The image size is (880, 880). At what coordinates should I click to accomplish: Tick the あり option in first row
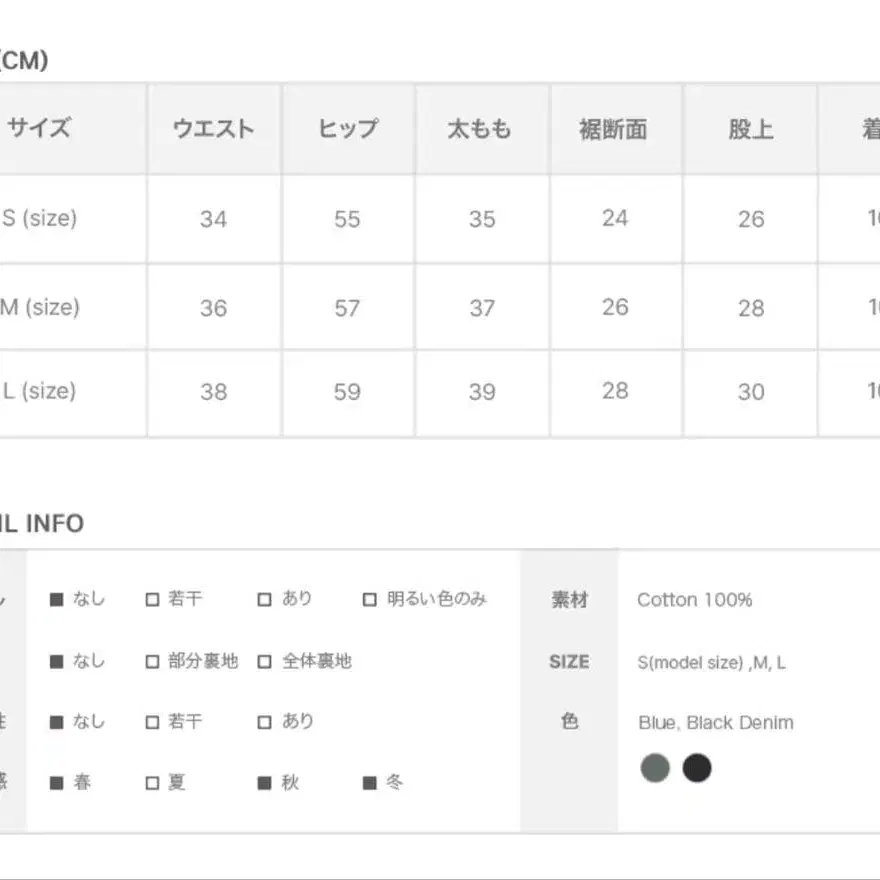[x=263, y=598]
